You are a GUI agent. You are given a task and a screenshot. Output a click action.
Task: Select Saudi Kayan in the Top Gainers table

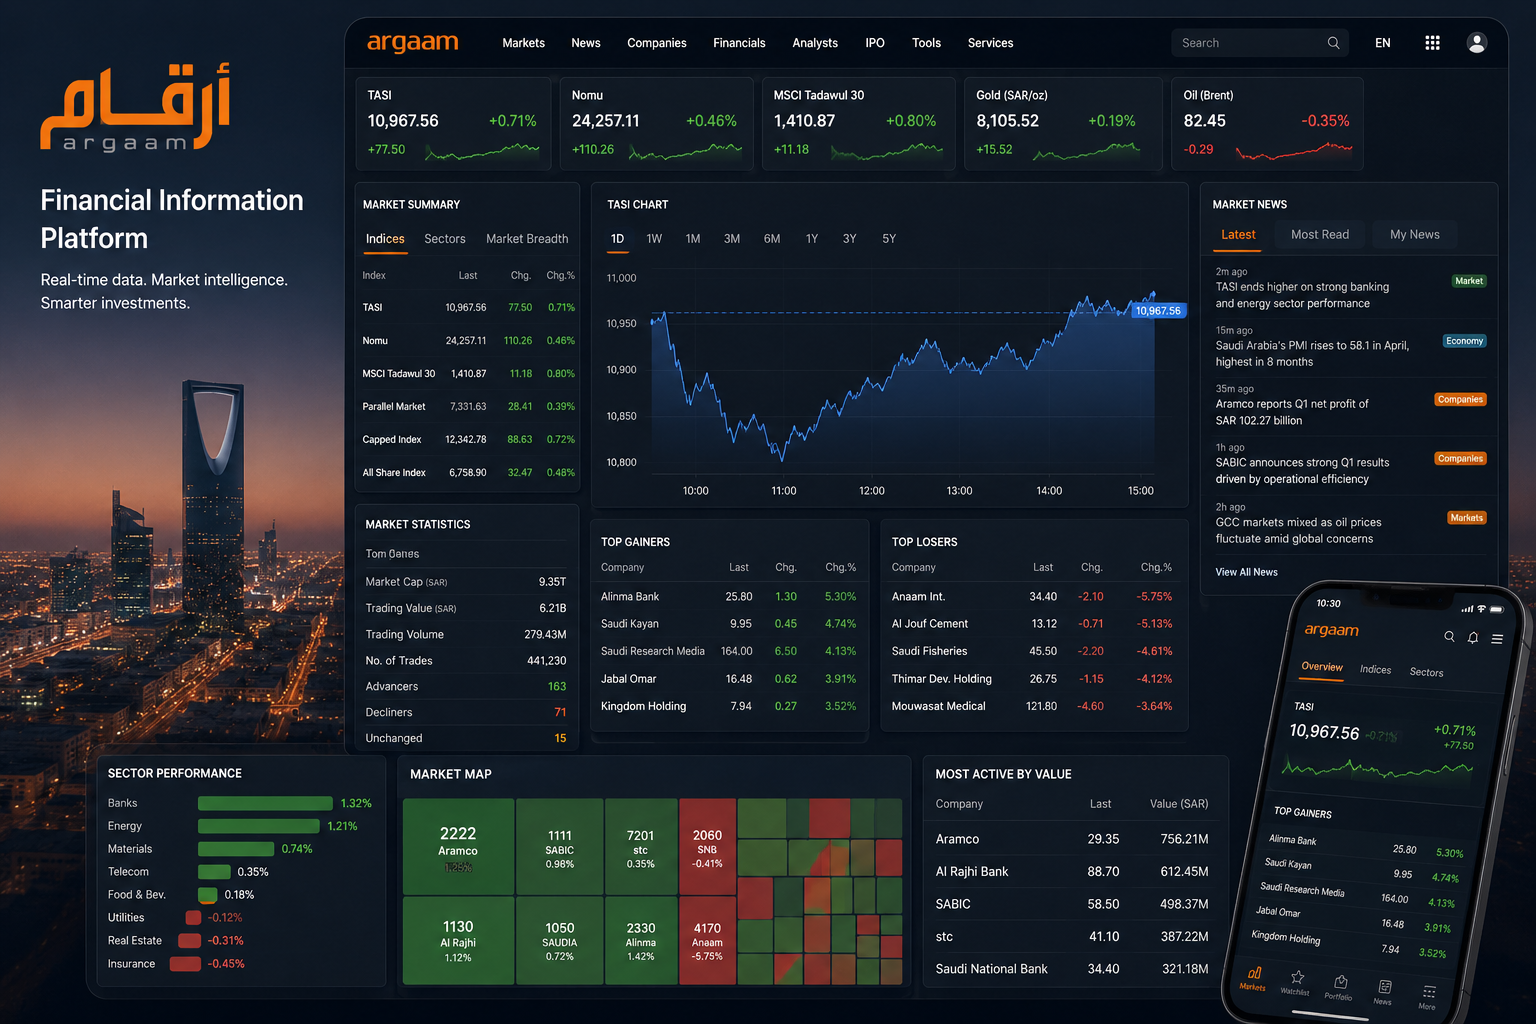(x=729, y=624)
